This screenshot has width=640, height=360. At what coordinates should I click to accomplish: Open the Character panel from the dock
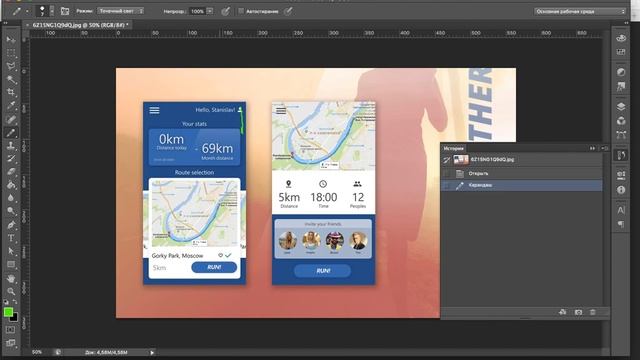coord(621,210)
